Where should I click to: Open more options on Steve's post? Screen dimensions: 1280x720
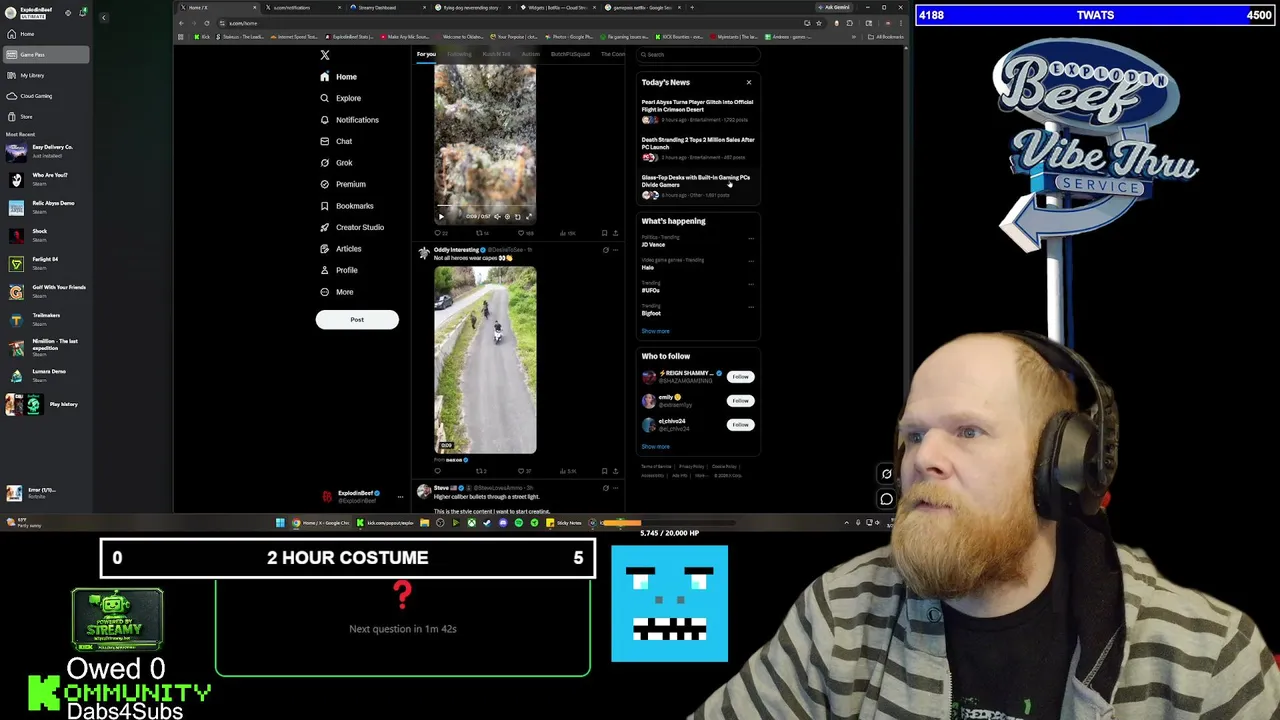(615, 488)
